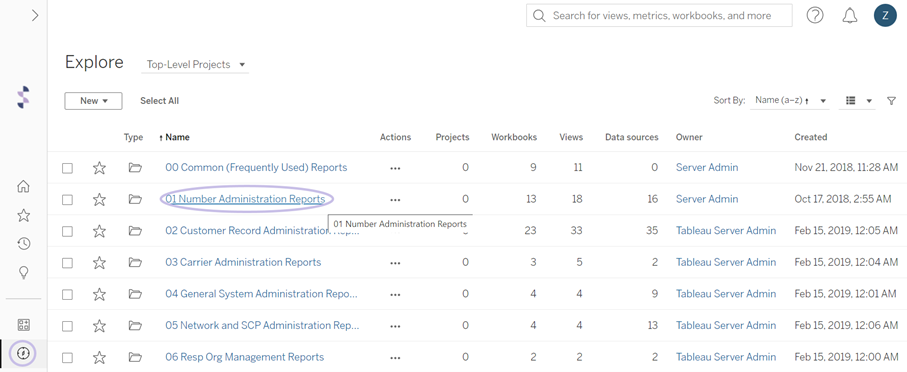Viewport: 907px width, 372px height.
Task: Check the 03 Carrier Administration row checkbox
Action: [x=68, y=263]
